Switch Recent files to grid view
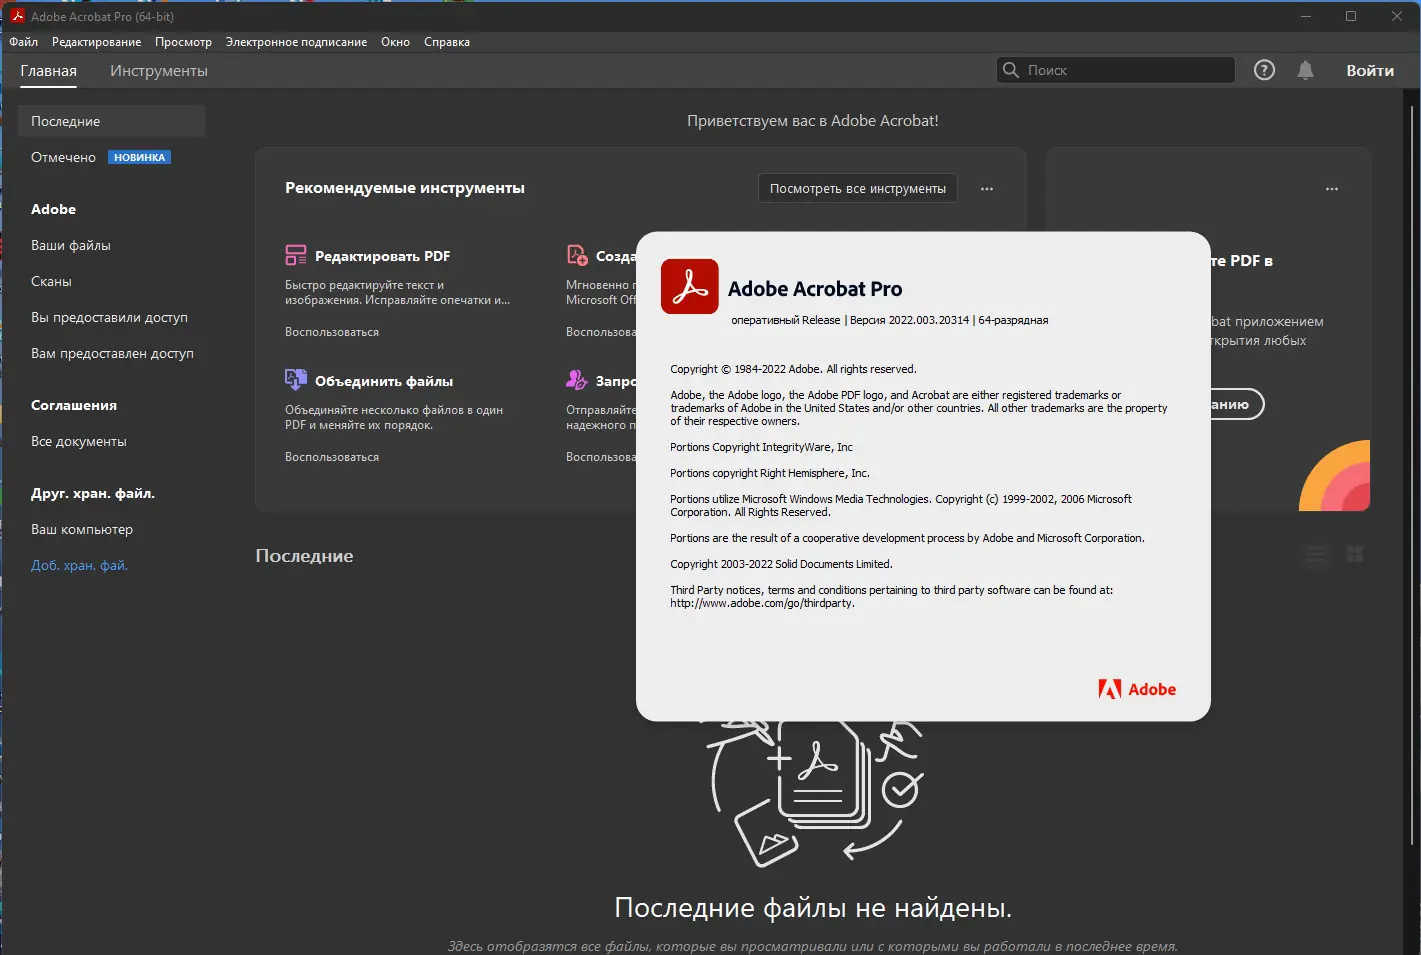Screen dimensions: 1421x955 point(1355,555)
